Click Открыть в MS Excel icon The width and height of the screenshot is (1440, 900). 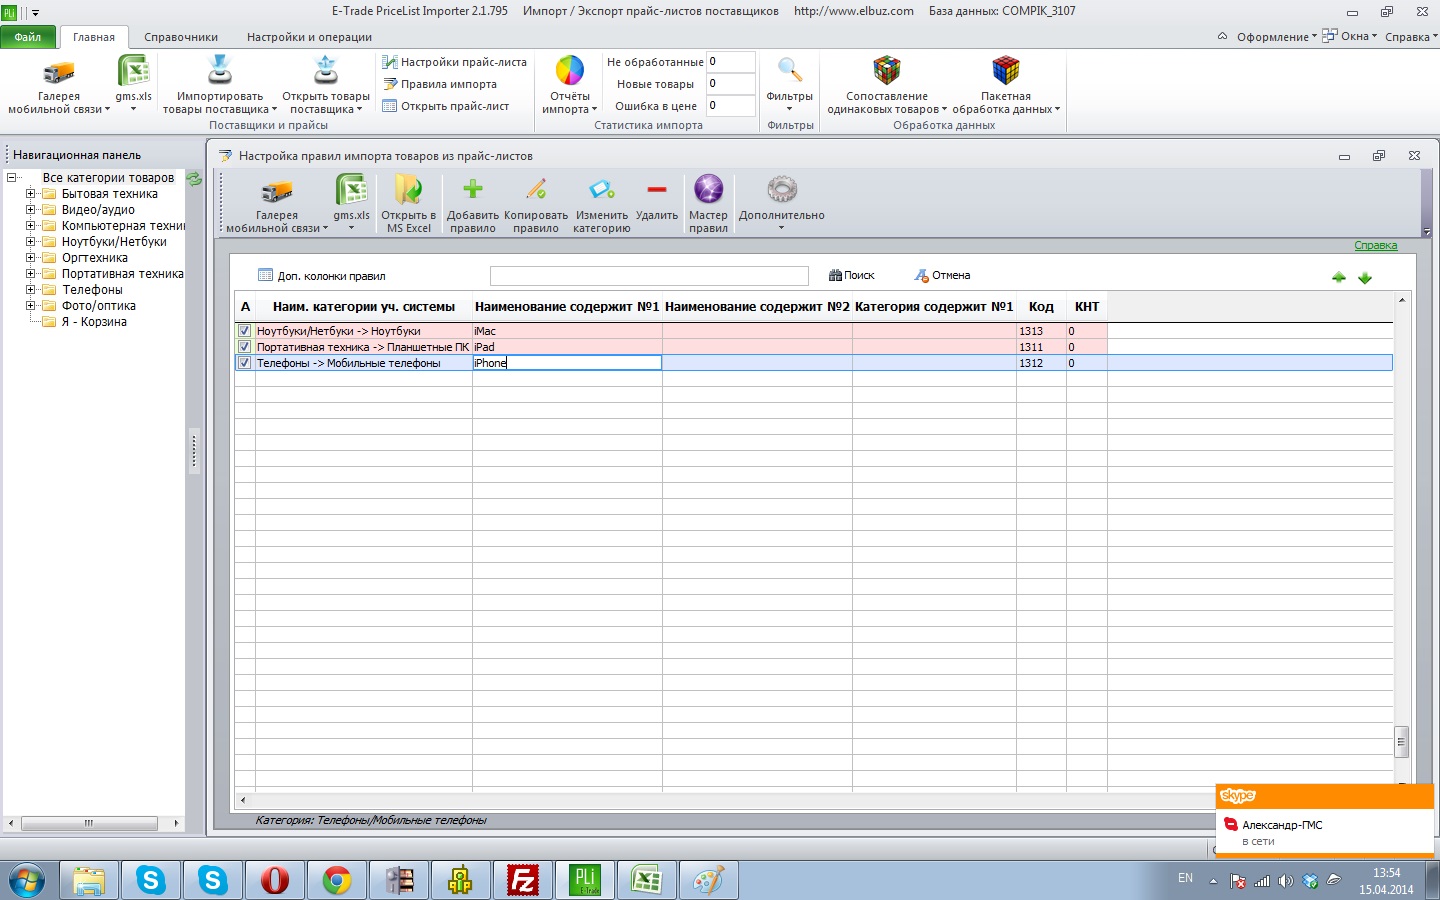408,190
